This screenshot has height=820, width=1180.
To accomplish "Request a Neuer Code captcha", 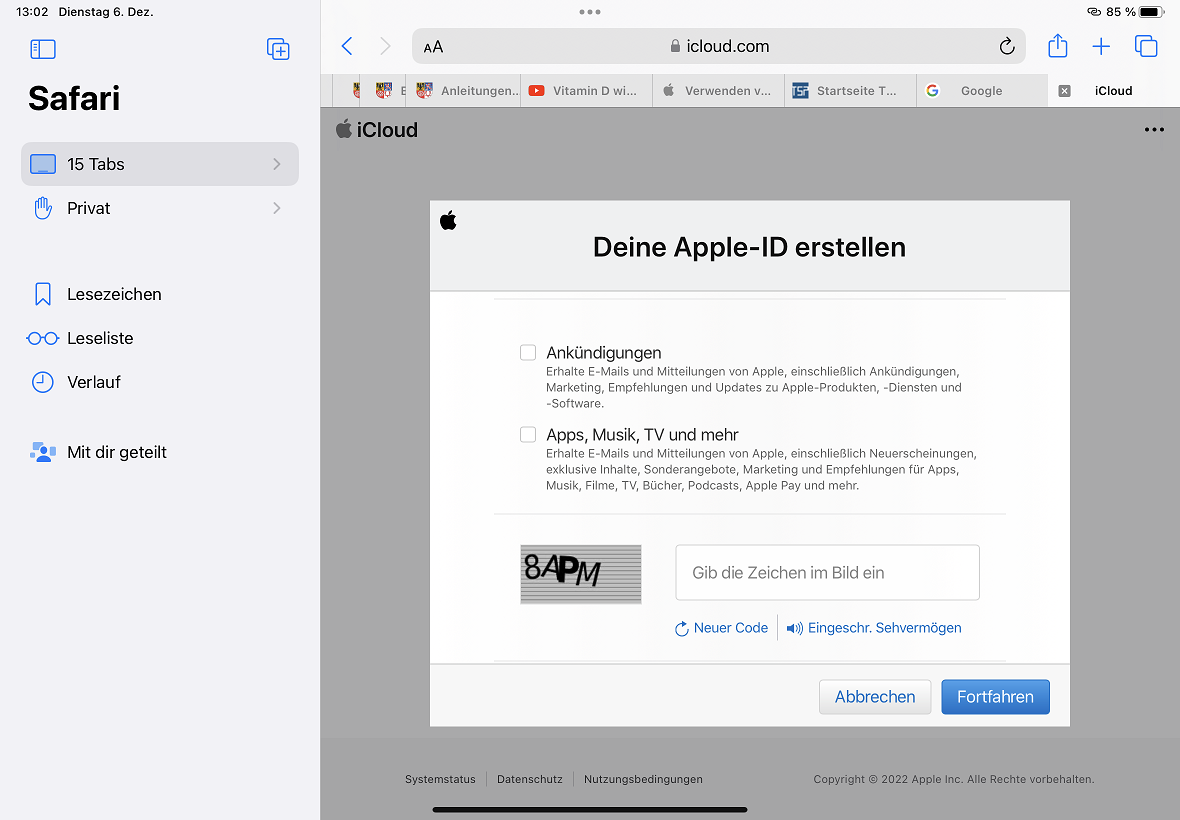I will pos(722,628).
